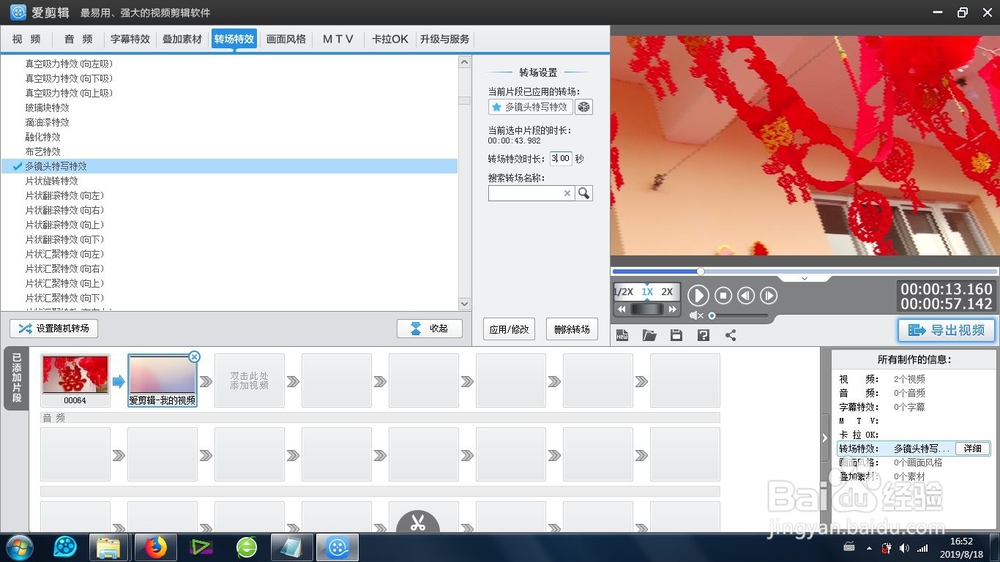Open the help question-mark icon
This screenshot has width=1000, height=562.
[x=703, y=335]
